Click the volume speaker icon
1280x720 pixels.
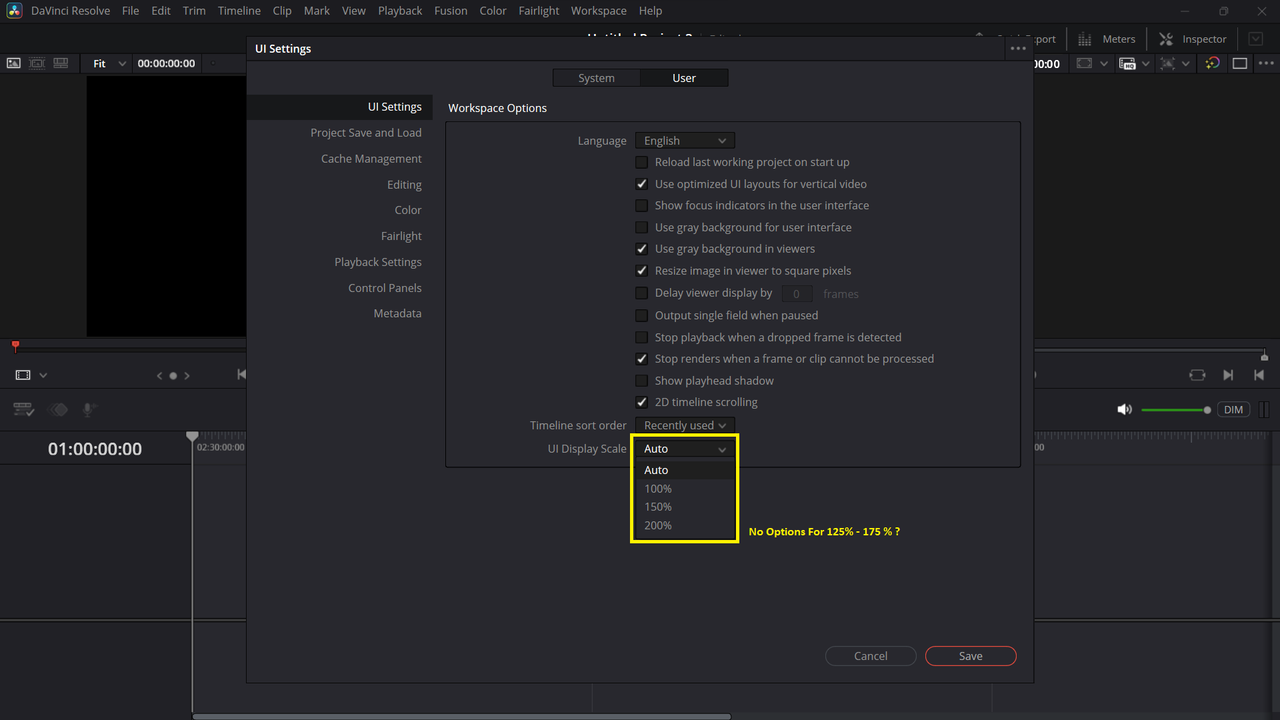(x=1125, y=410)
